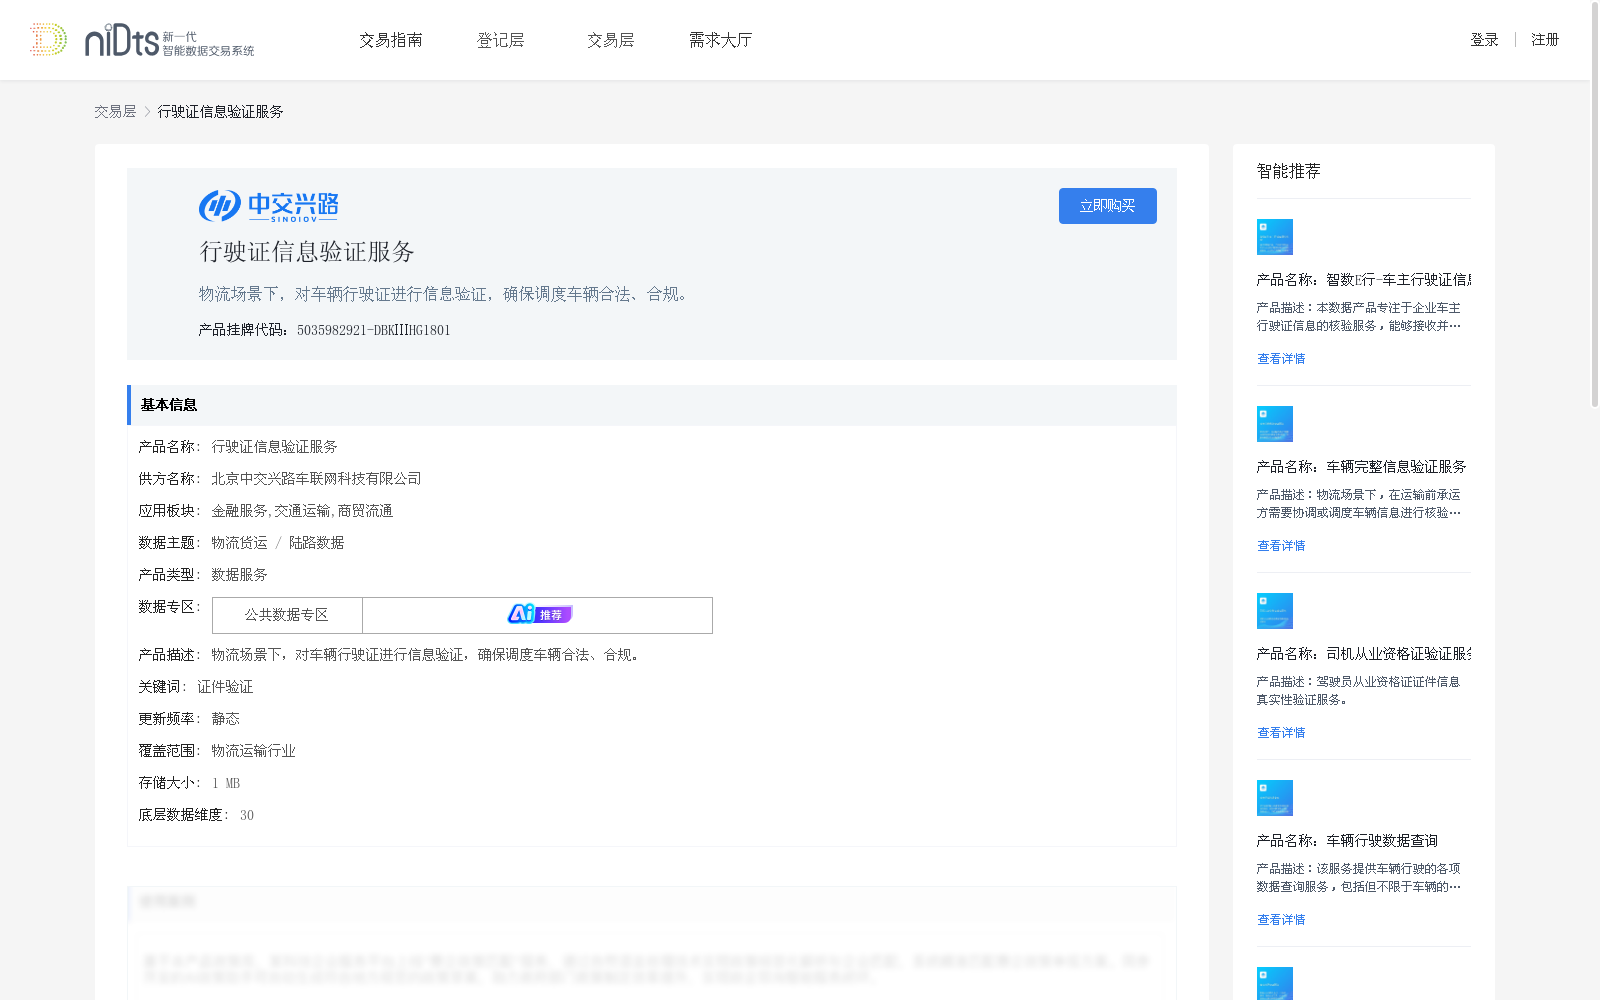The image size is (1600, 1000).
Task: Click the 陆路数据 data theme text
Action: click(x=316, y=543)
